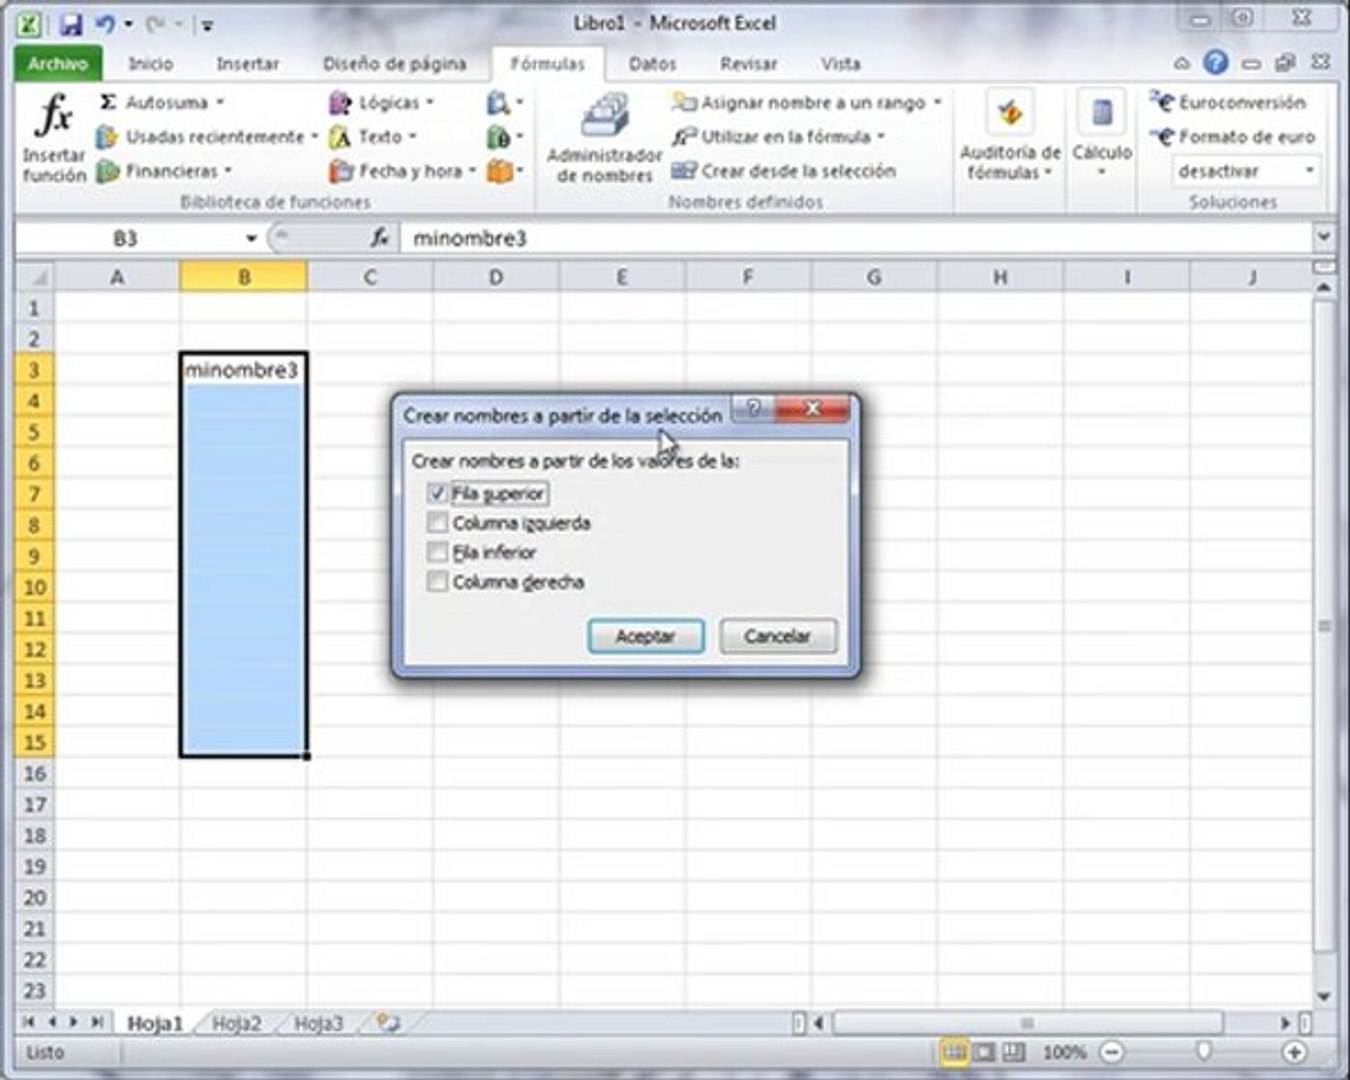
Task: Click cell B3 containing minombre3
Action: (244, 370)
